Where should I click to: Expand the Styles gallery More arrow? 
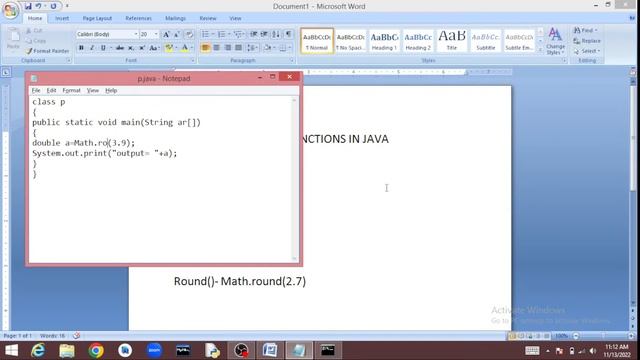(x=540, y=50)
